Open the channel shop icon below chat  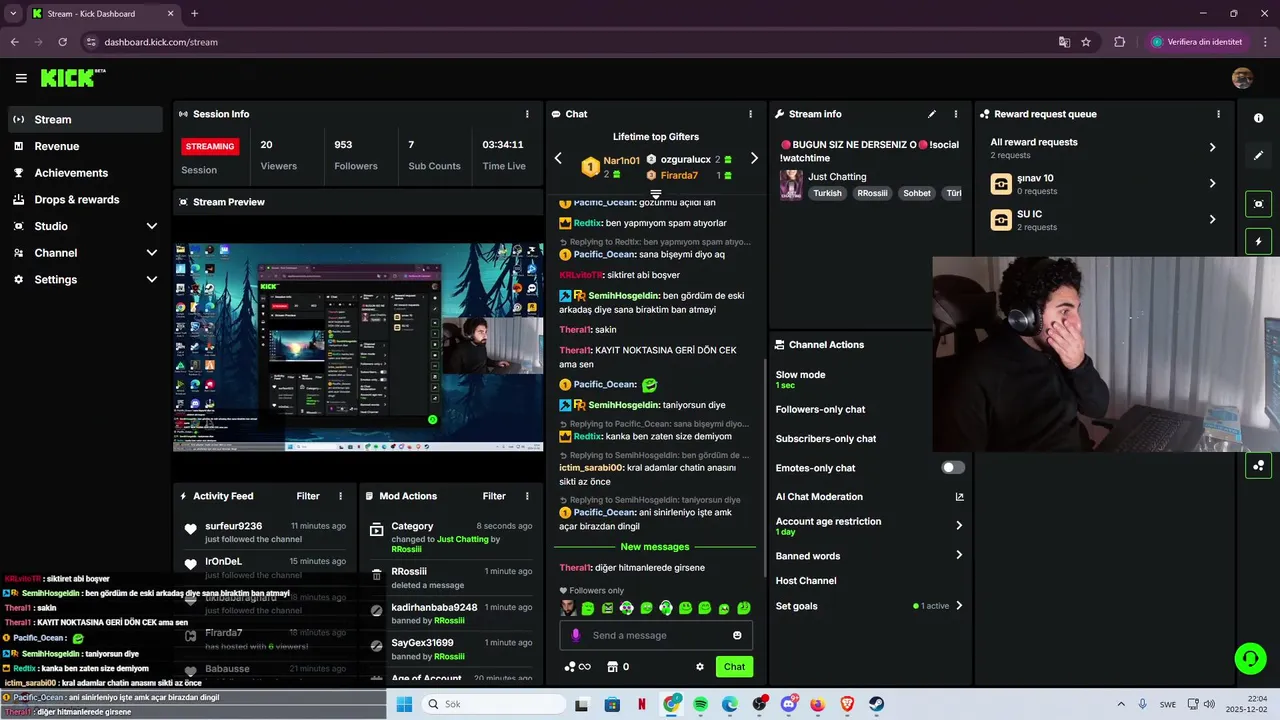(x=612, y=667)
